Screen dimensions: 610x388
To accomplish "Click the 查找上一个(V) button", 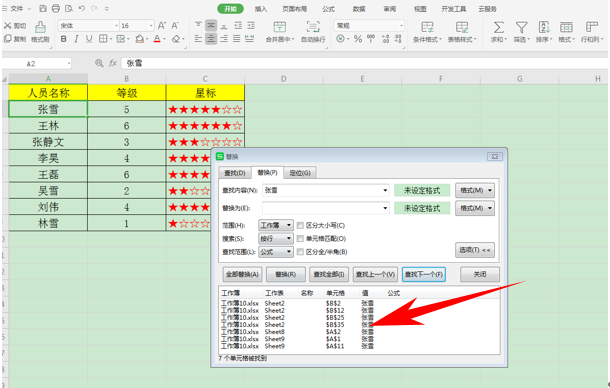I will (x=375, y=274).
